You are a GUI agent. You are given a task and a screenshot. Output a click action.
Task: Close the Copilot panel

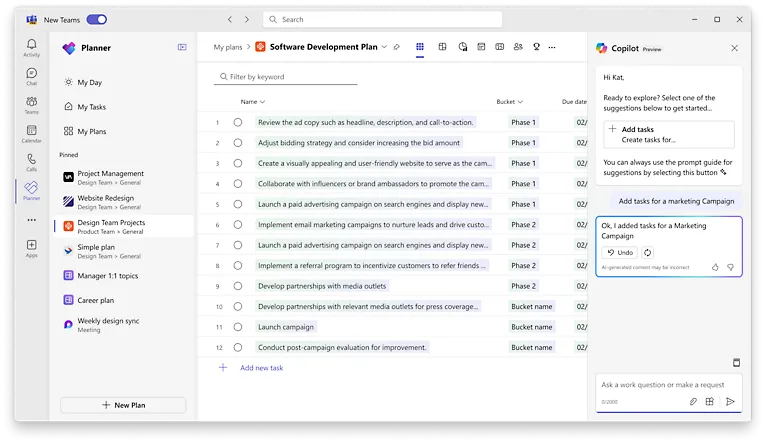pyautogui.click(x=734, y=48)
